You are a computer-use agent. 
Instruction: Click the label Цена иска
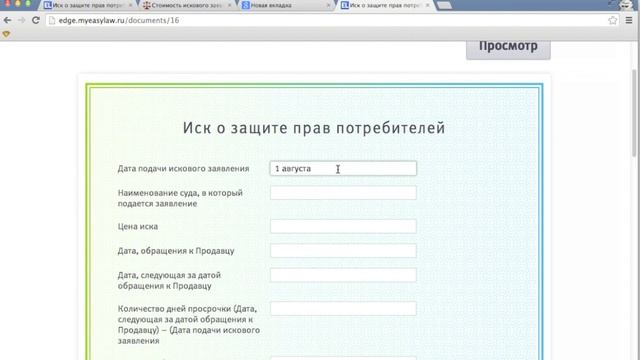tap(138, 227)
